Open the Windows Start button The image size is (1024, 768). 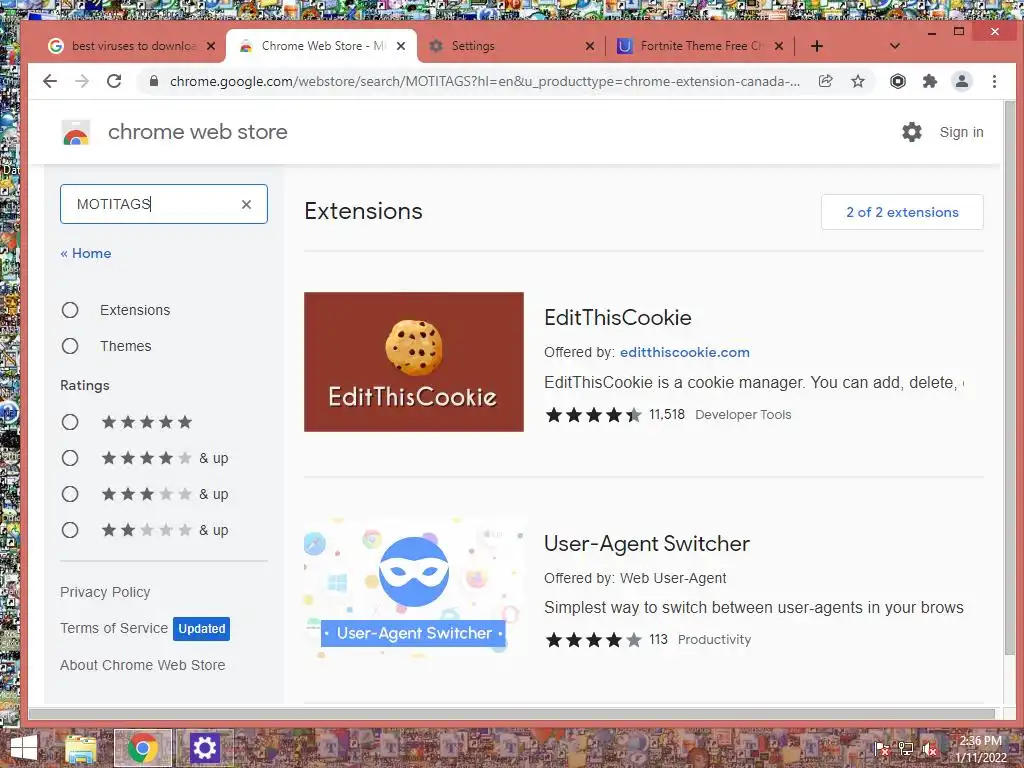24,748
